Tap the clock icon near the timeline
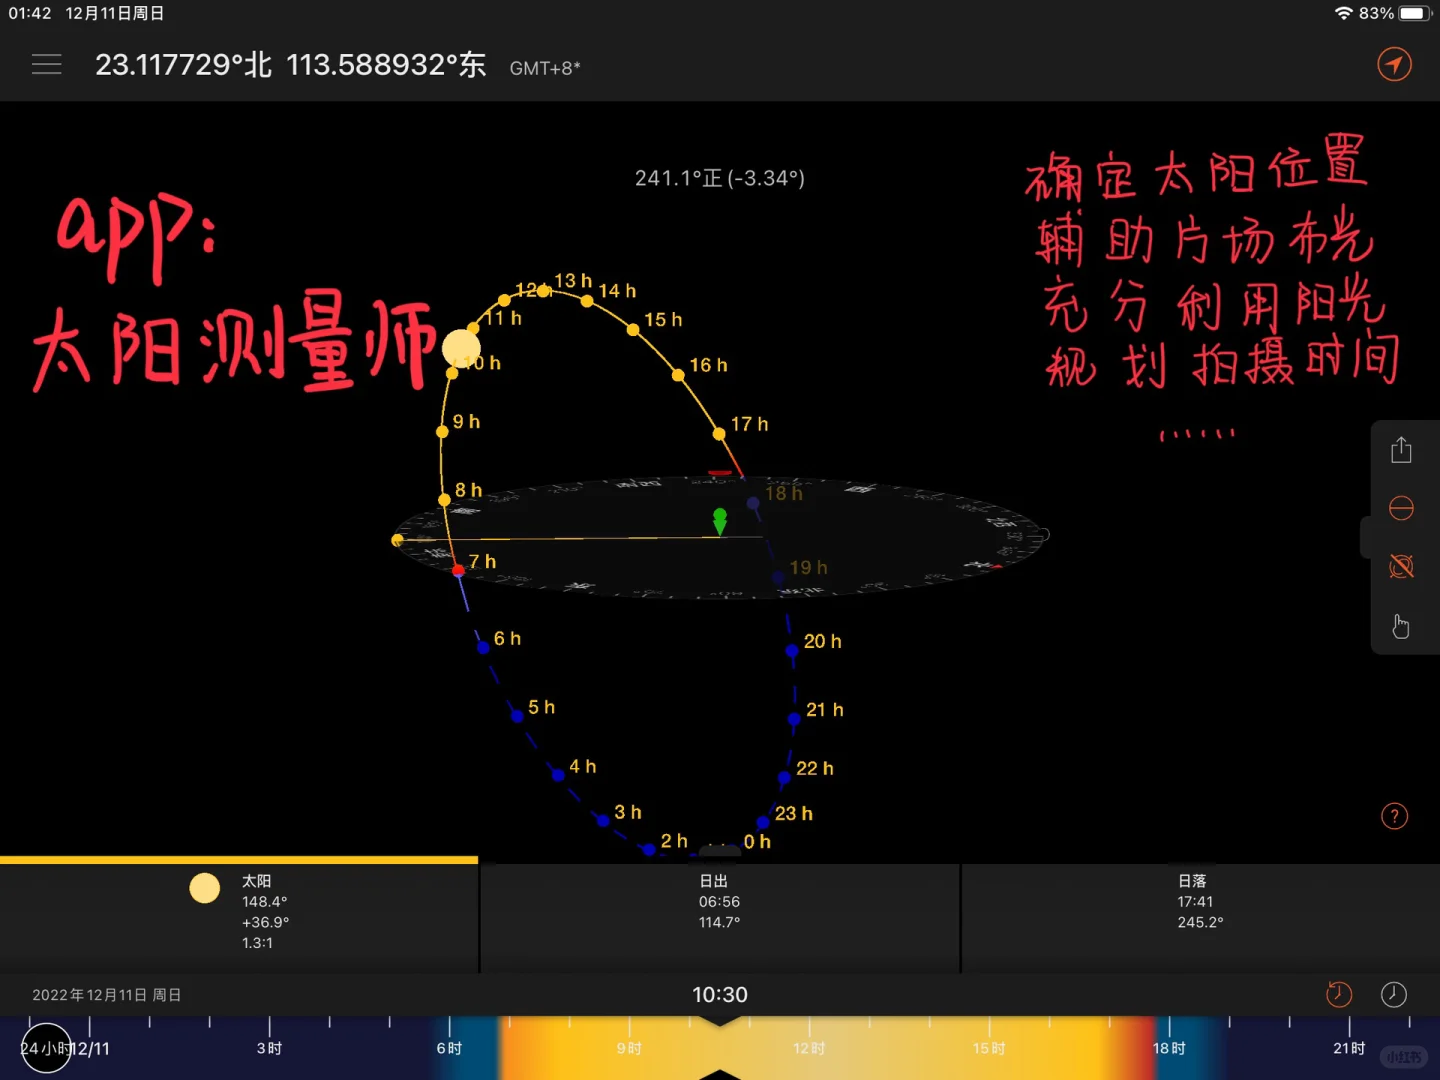The image size is (1440, 1080). (x=1394, y=994)
